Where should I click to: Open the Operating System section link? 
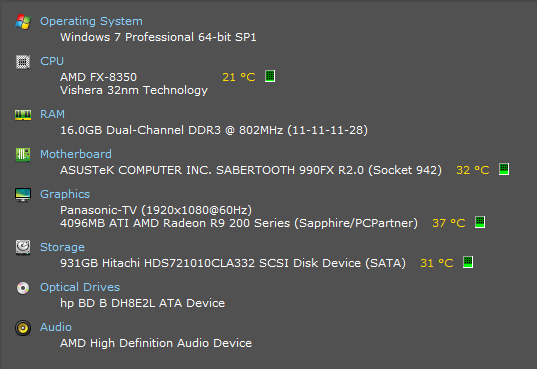pos(91,21)
